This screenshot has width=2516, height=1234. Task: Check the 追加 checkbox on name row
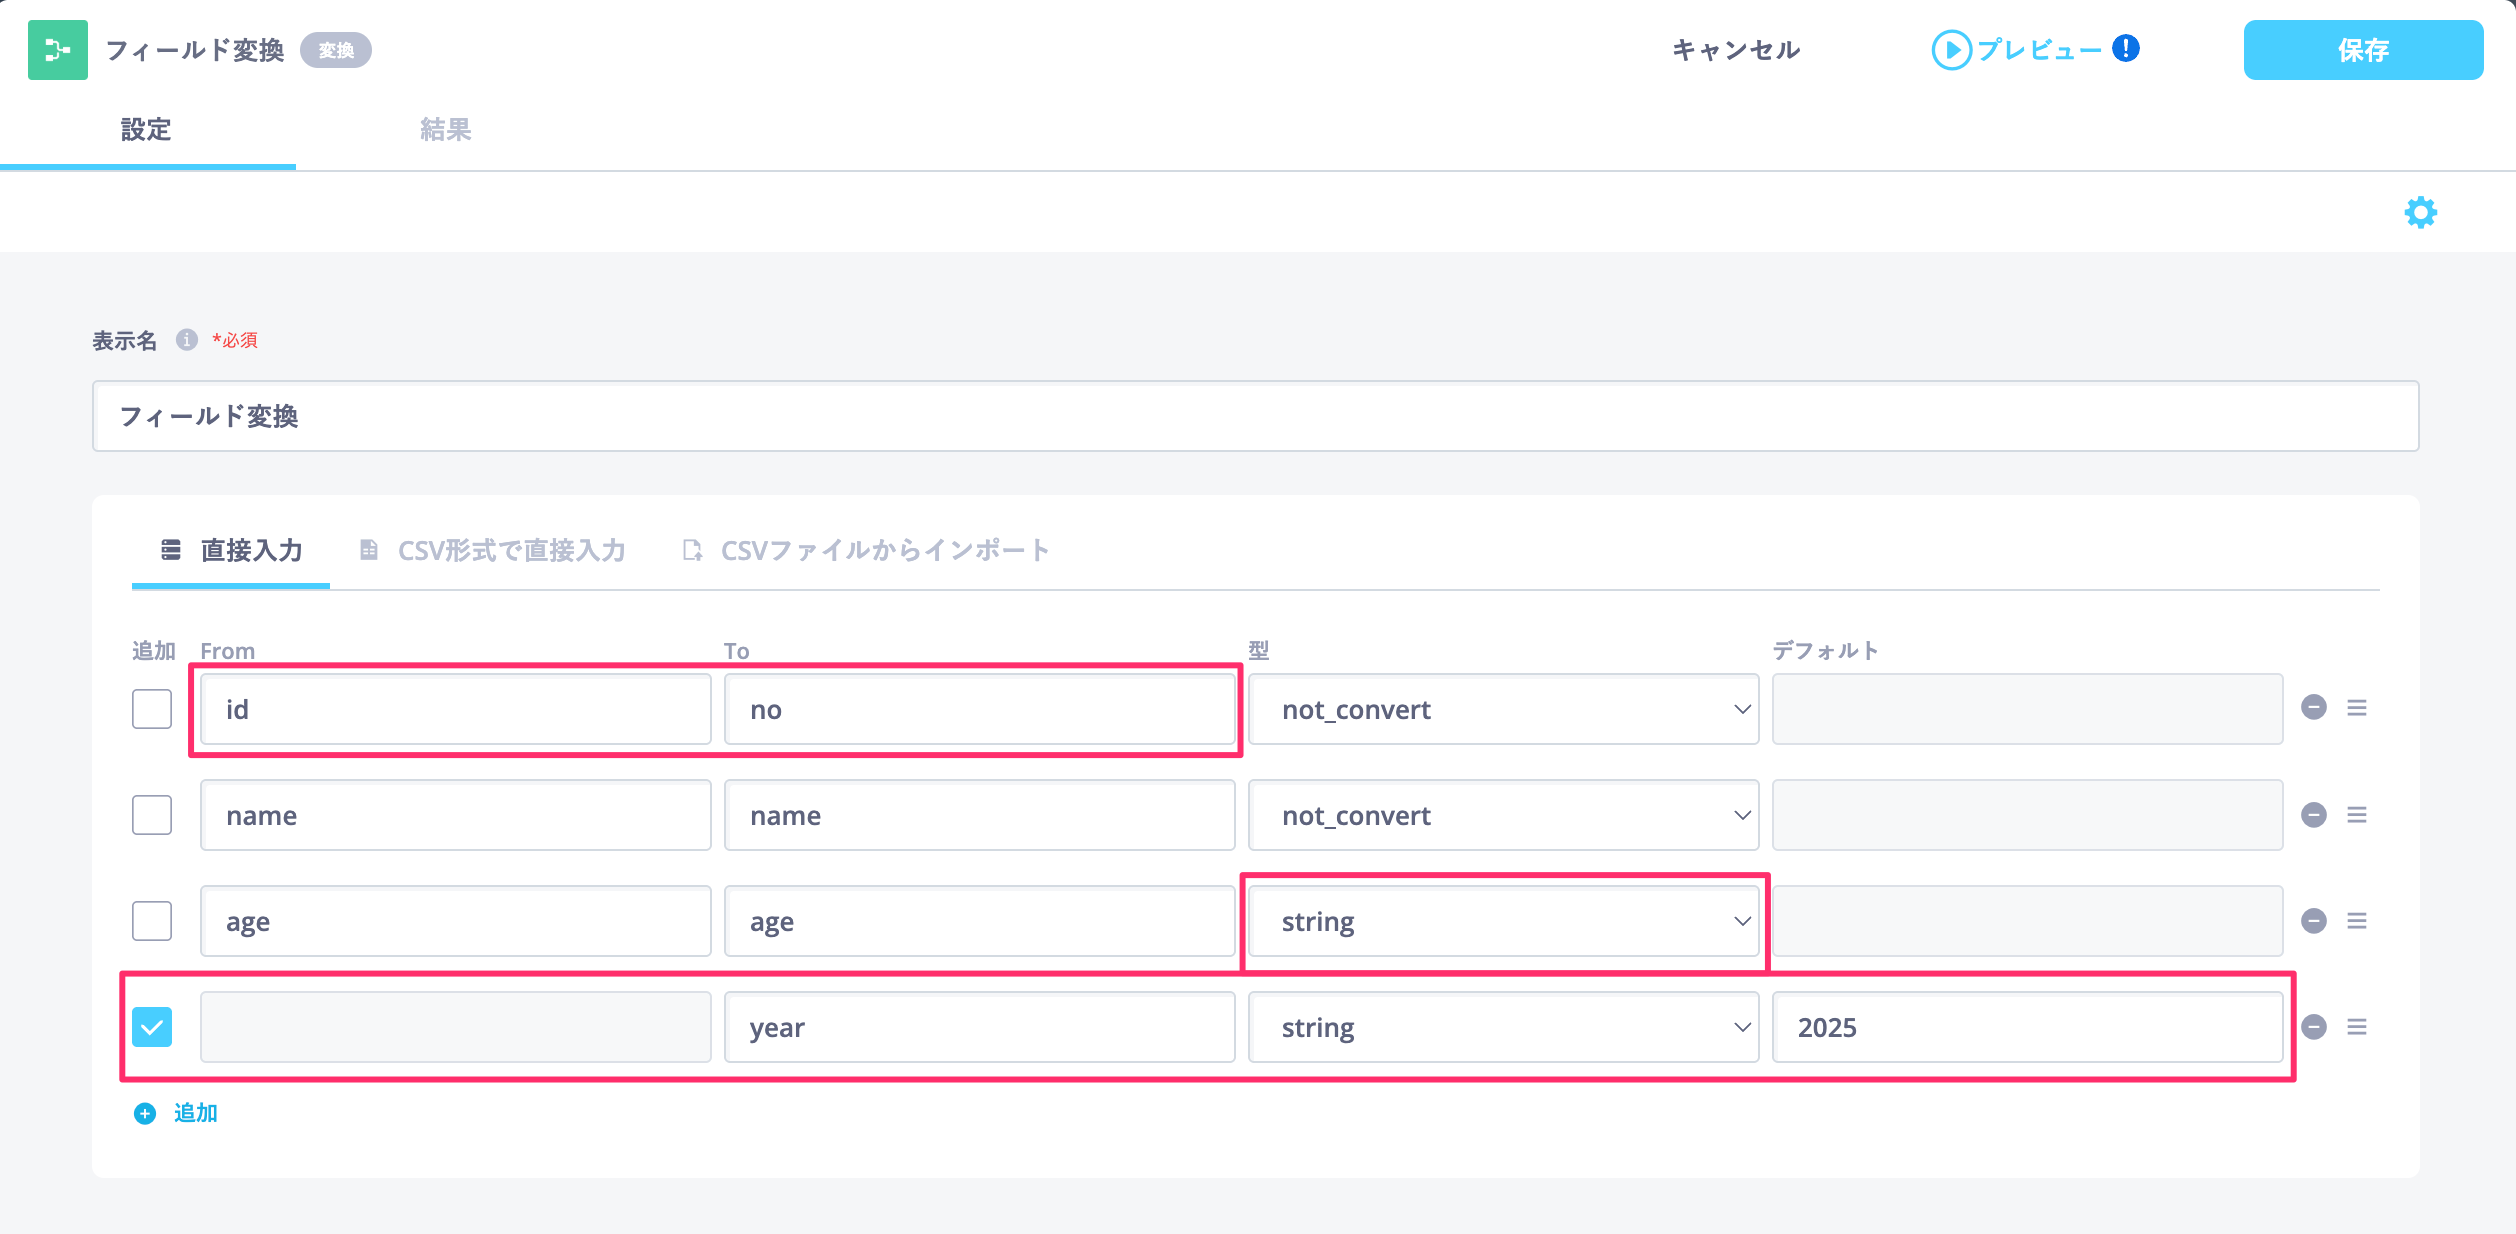tap(152, 815)
